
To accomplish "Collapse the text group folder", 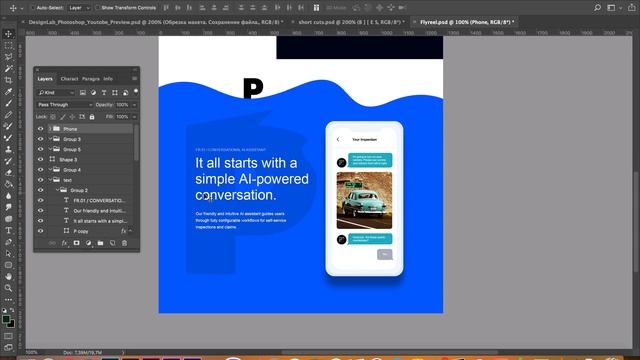I will tap(50, 180).
